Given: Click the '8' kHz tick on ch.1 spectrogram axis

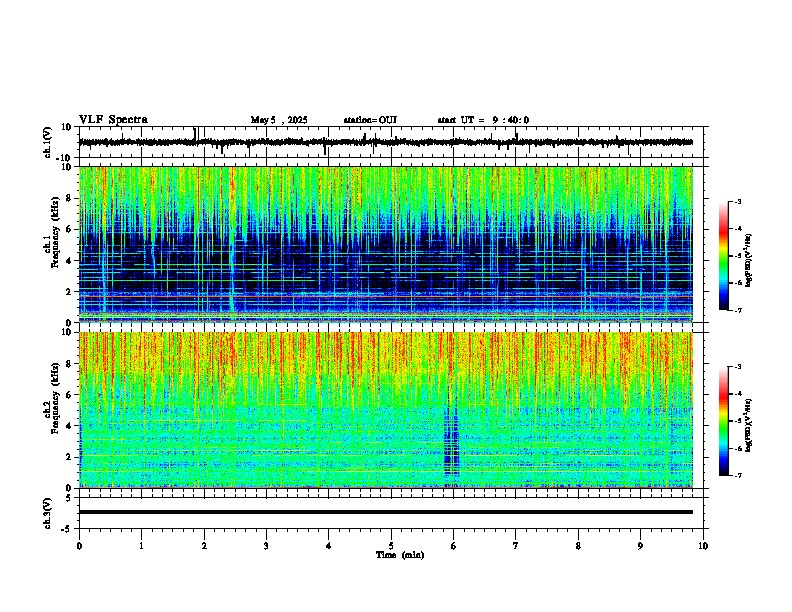Looking at the screenshot, I should (69, 198).
